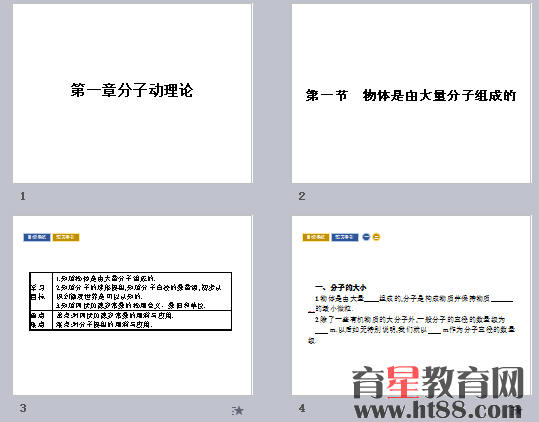Select slide 1 titled 第一章分子动理论
Image resolution: width=539 pixels, height=422 pixels.
click(132, 93)
